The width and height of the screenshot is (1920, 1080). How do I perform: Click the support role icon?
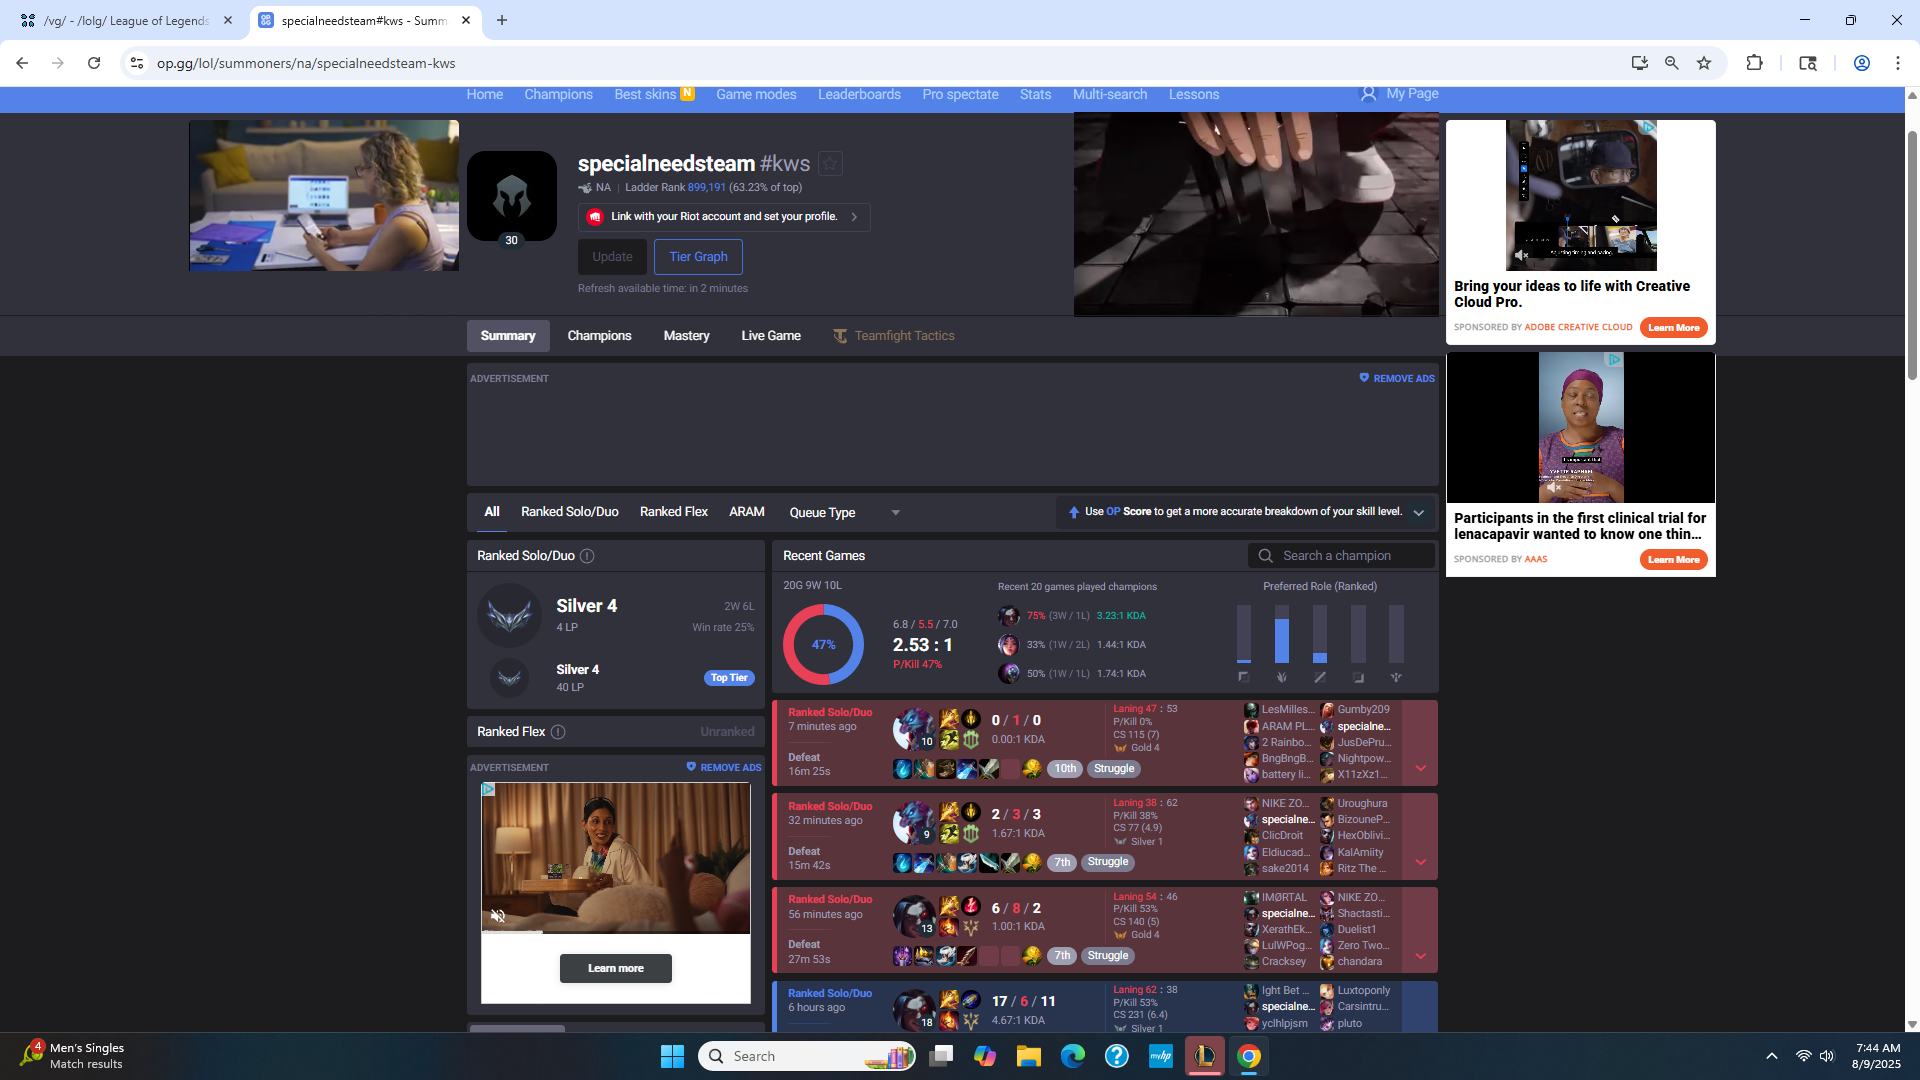tap(1396, 677)
